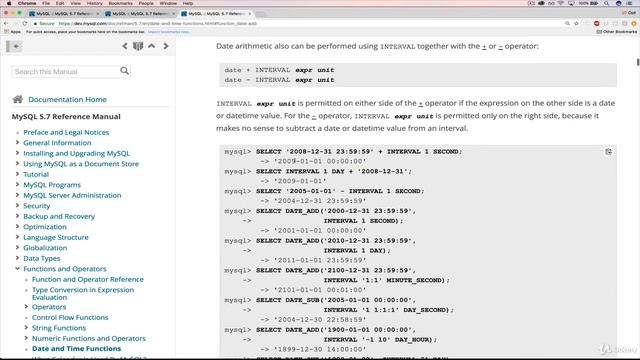Screen dimensions: 640x360
Task: Open the Wi-Fi status menu
Action: (561, 3)
